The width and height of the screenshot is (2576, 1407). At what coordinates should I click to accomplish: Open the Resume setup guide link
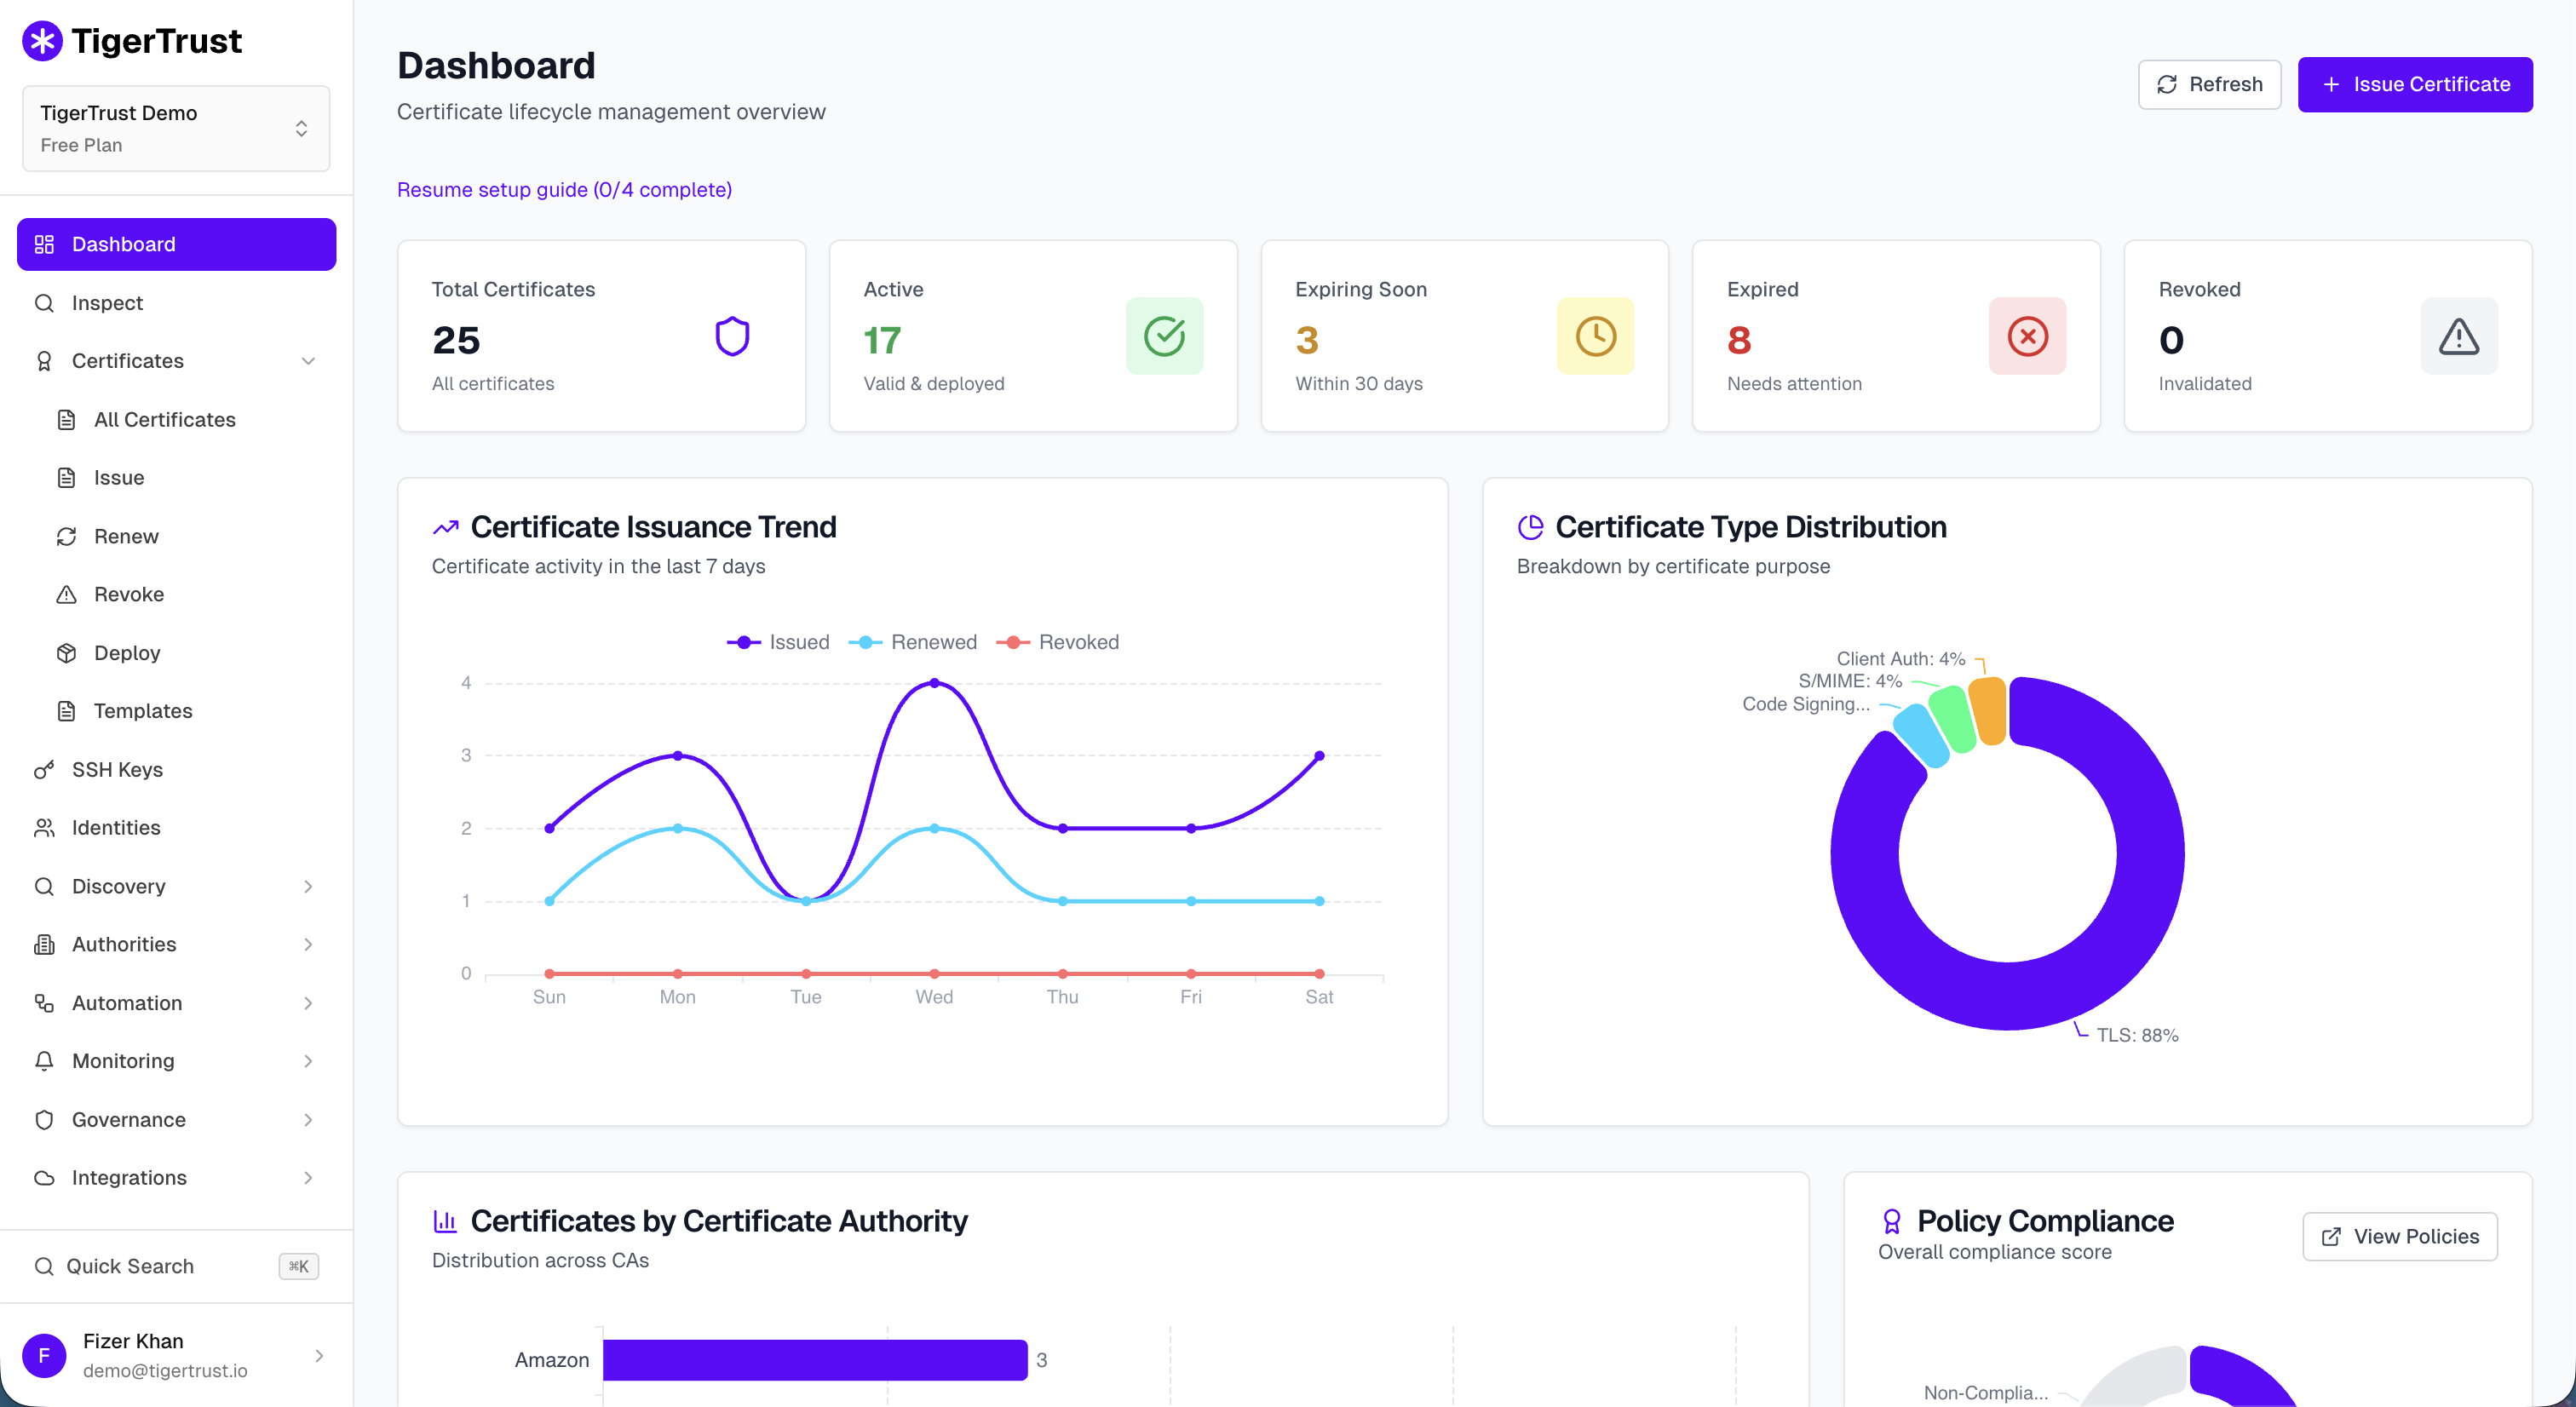564,189
